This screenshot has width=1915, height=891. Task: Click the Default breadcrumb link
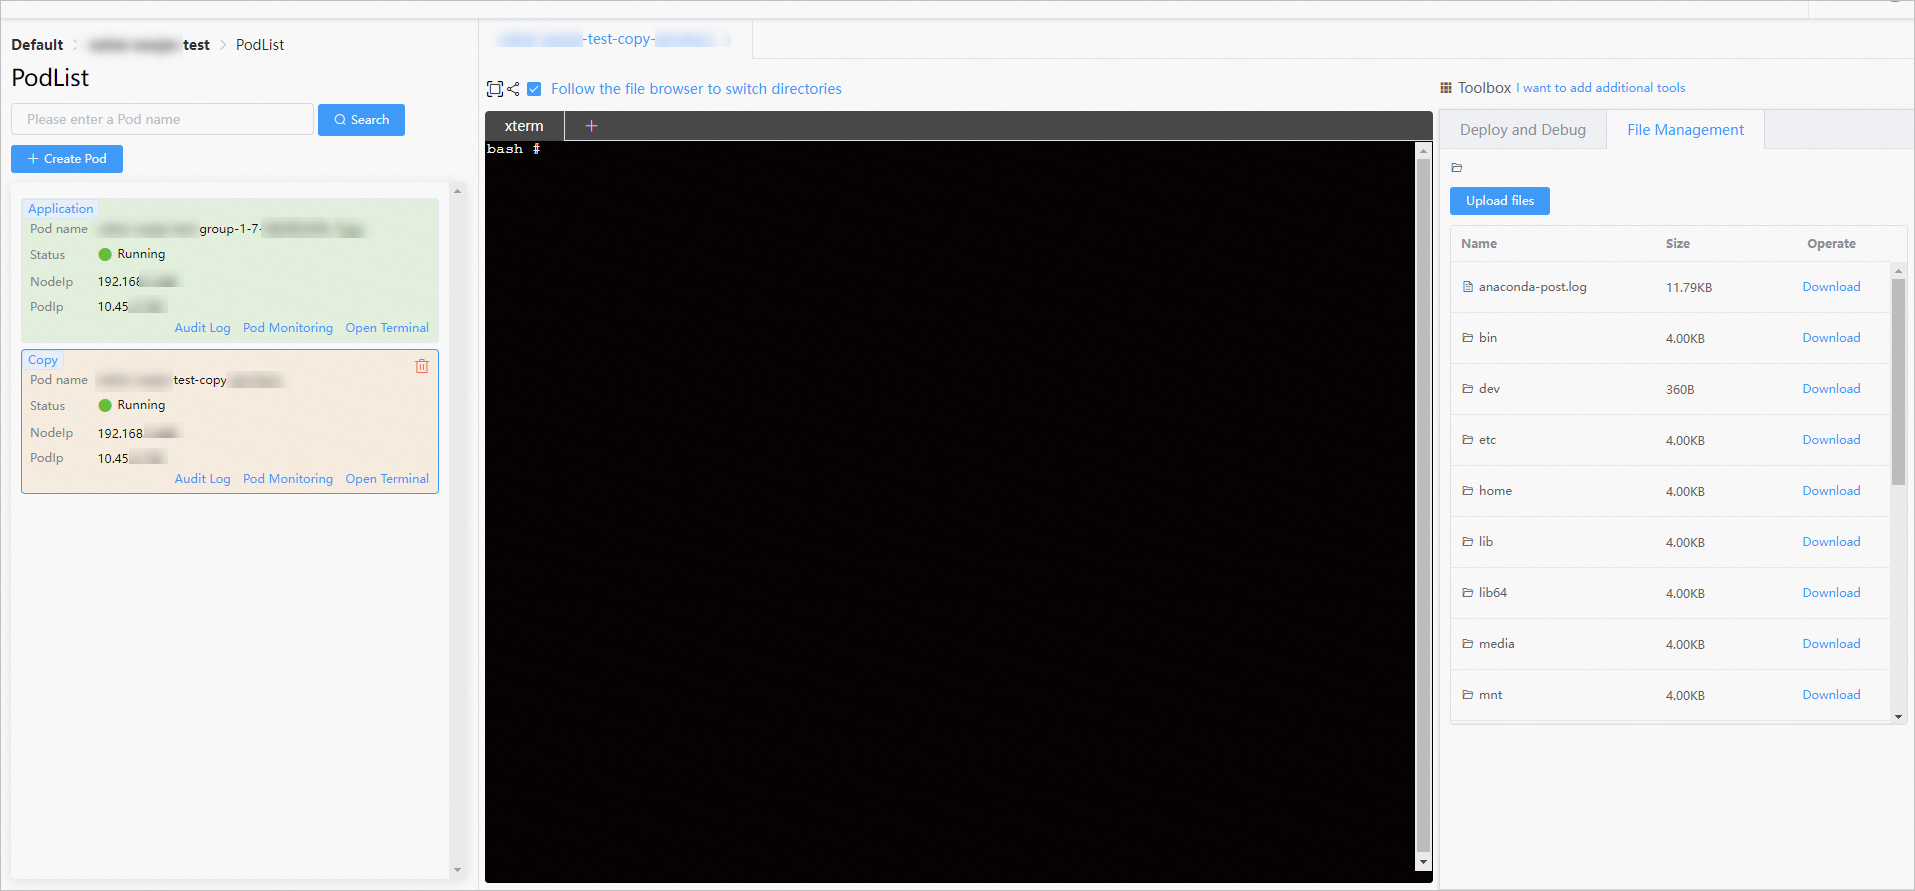click(x=37, y=45)
